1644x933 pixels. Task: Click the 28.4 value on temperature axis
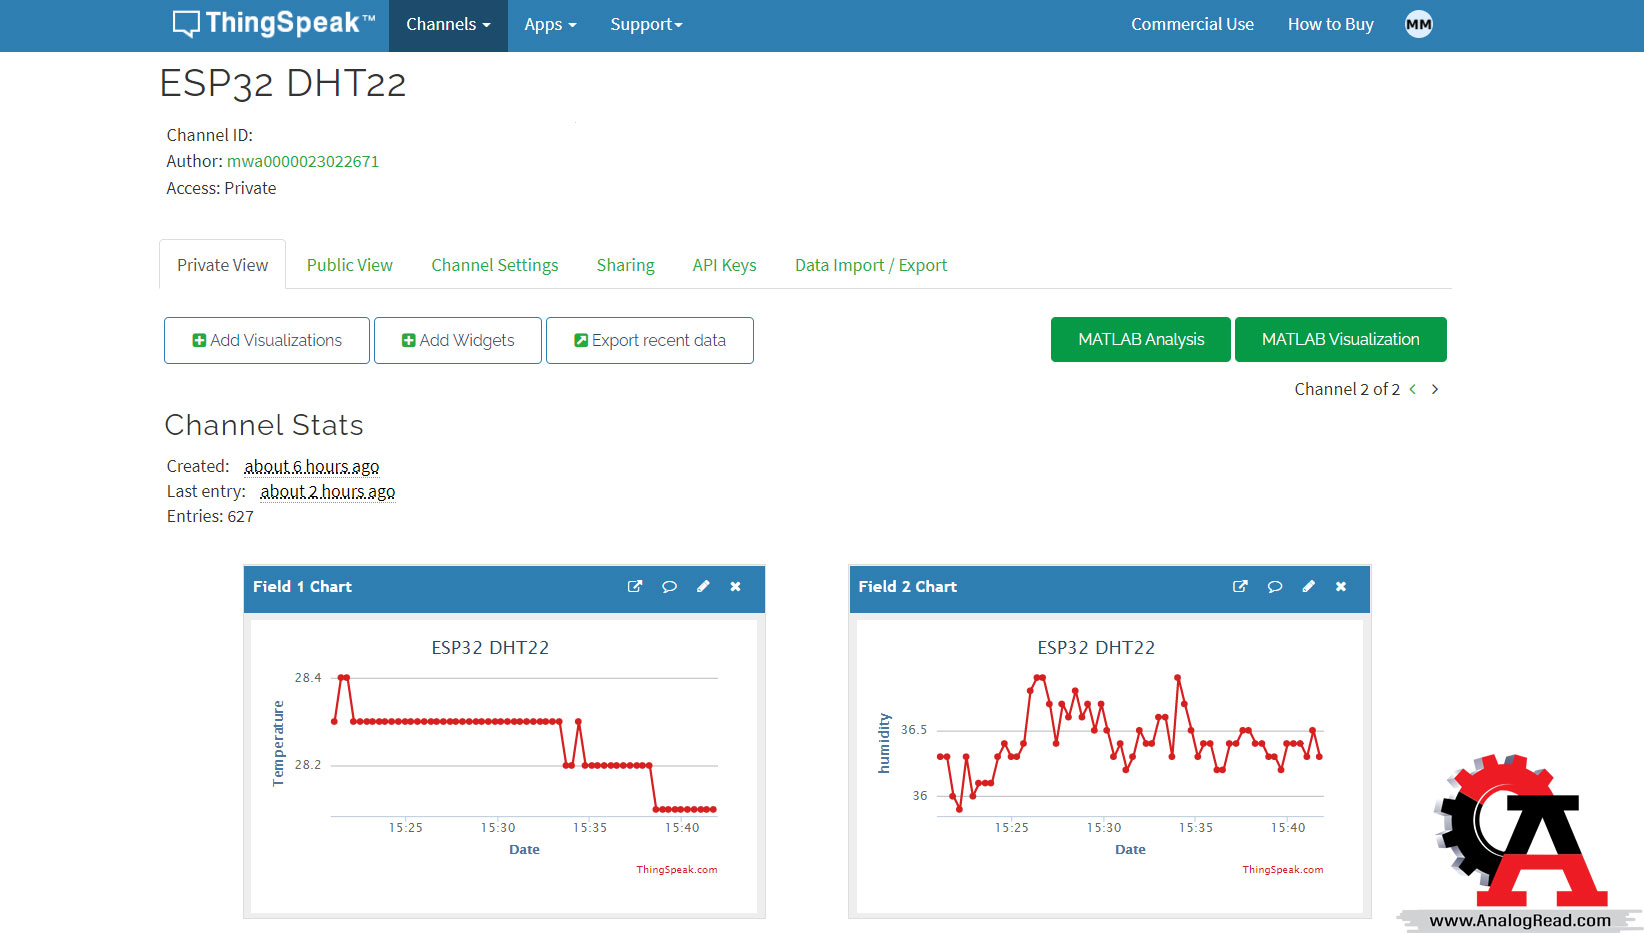point(308,678)
